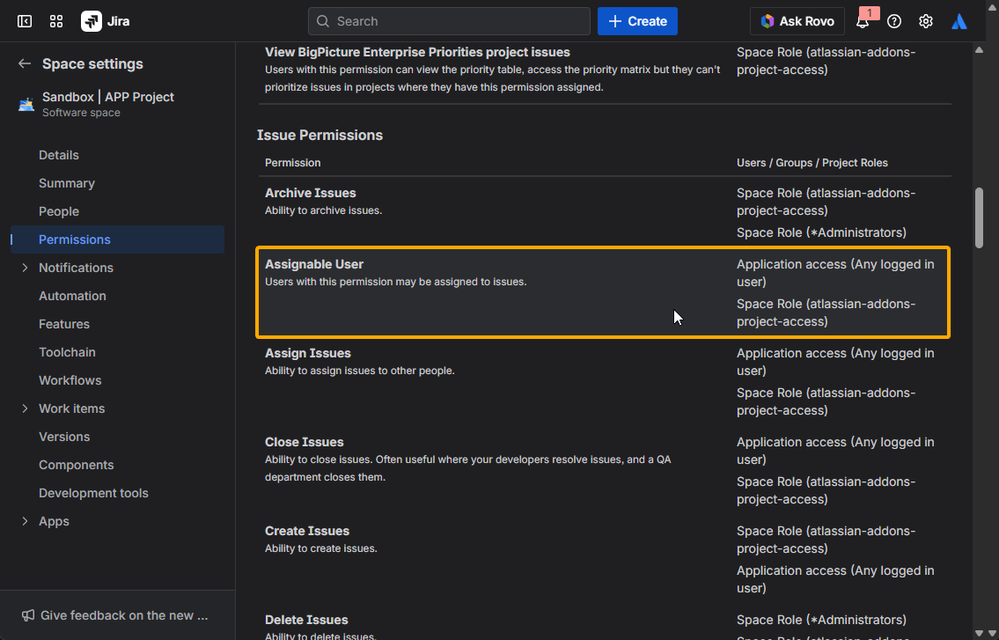Open Automation settings
The width and height of the screenshot is (999, 640).
pos(72,295)
